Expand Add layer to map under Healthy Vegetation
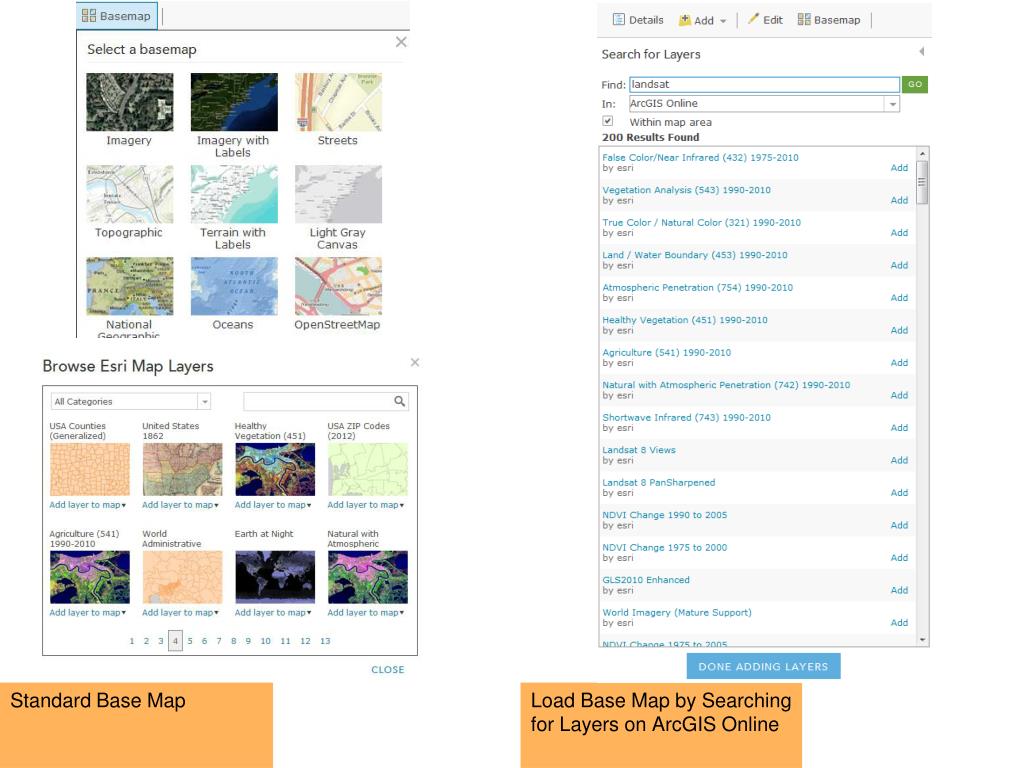The image size is (1024, 768). click(x=273, y=505)
